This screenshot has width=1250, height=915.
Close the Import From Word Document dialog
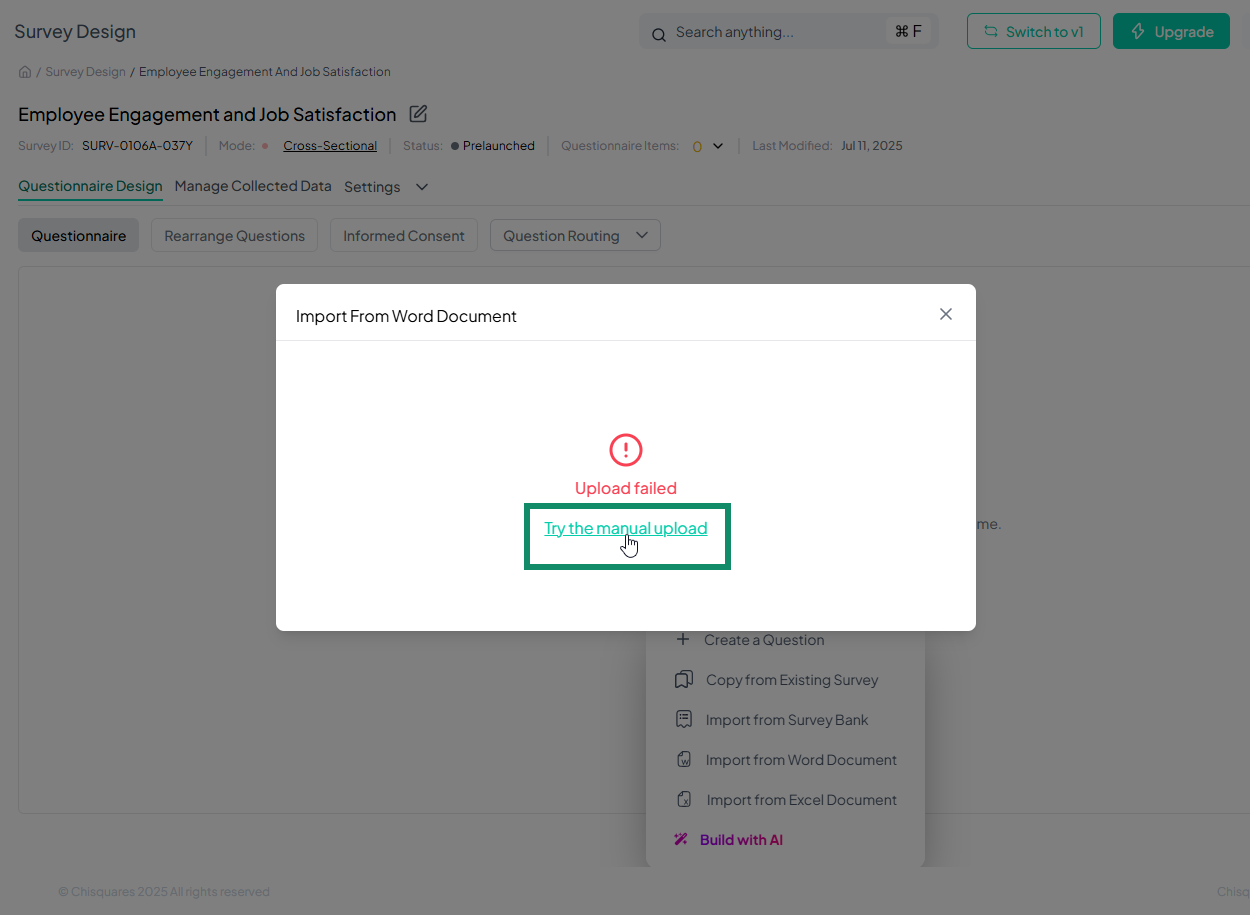(x=945, y=314)
